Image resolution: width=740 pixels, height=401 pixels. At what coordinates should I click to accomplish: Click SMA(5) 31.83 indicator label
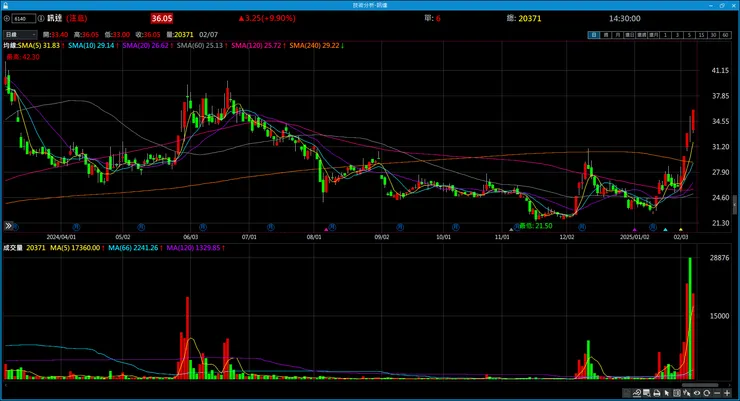click(x=39, y=45)
